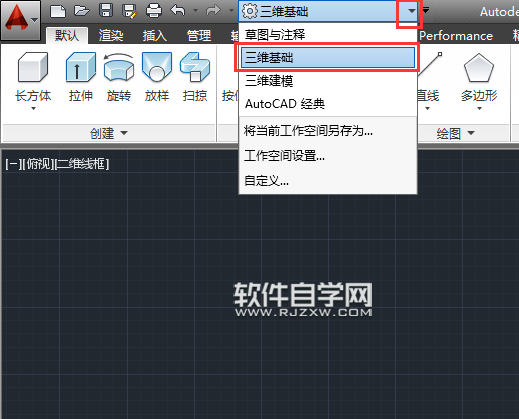
Task: Select the 多边形 polygon tool
Action: [479, 77]
